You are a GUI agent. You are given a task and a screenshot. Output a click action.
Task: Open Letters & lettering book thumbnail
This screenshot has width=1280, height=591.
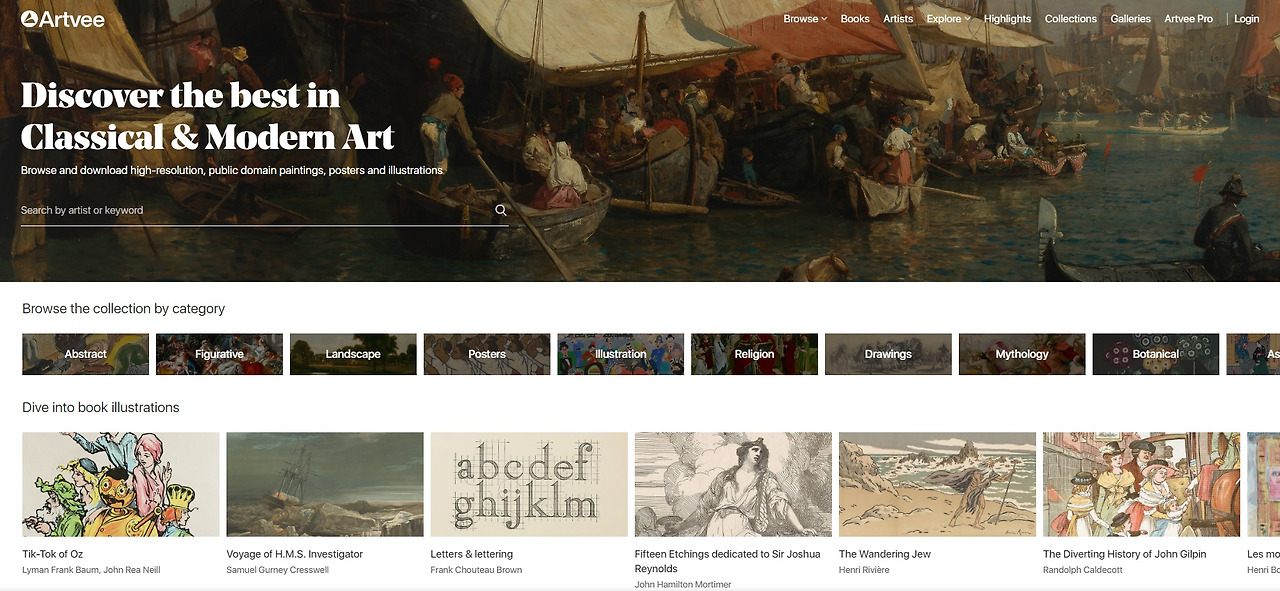[529, 484]
